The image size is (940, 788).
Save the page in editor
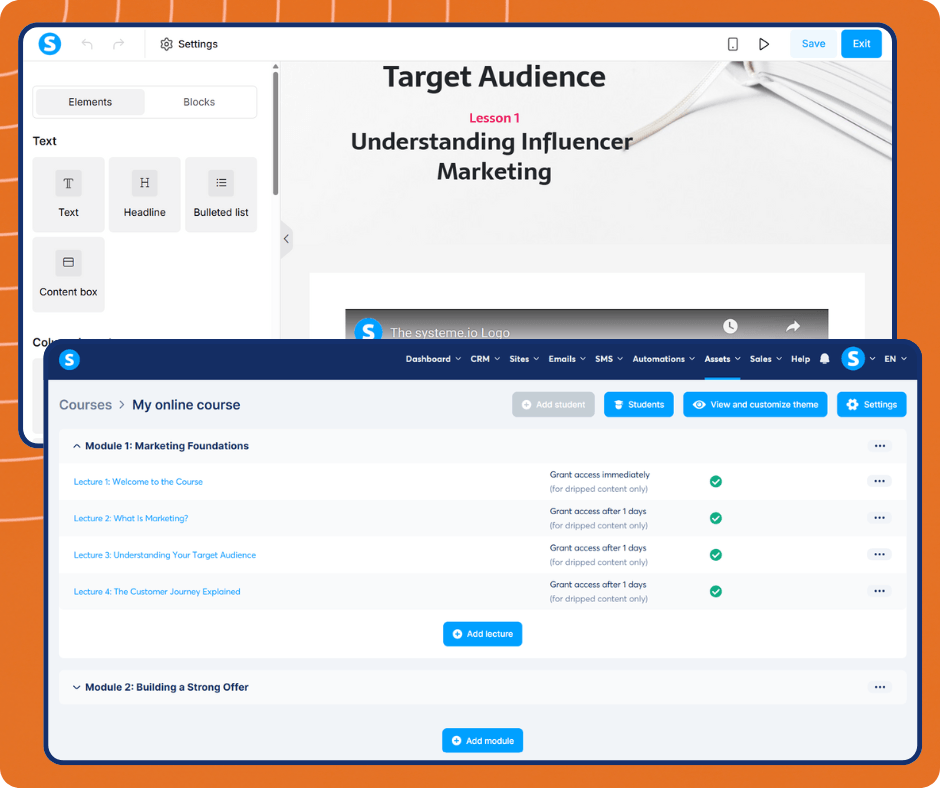(814, 44)
